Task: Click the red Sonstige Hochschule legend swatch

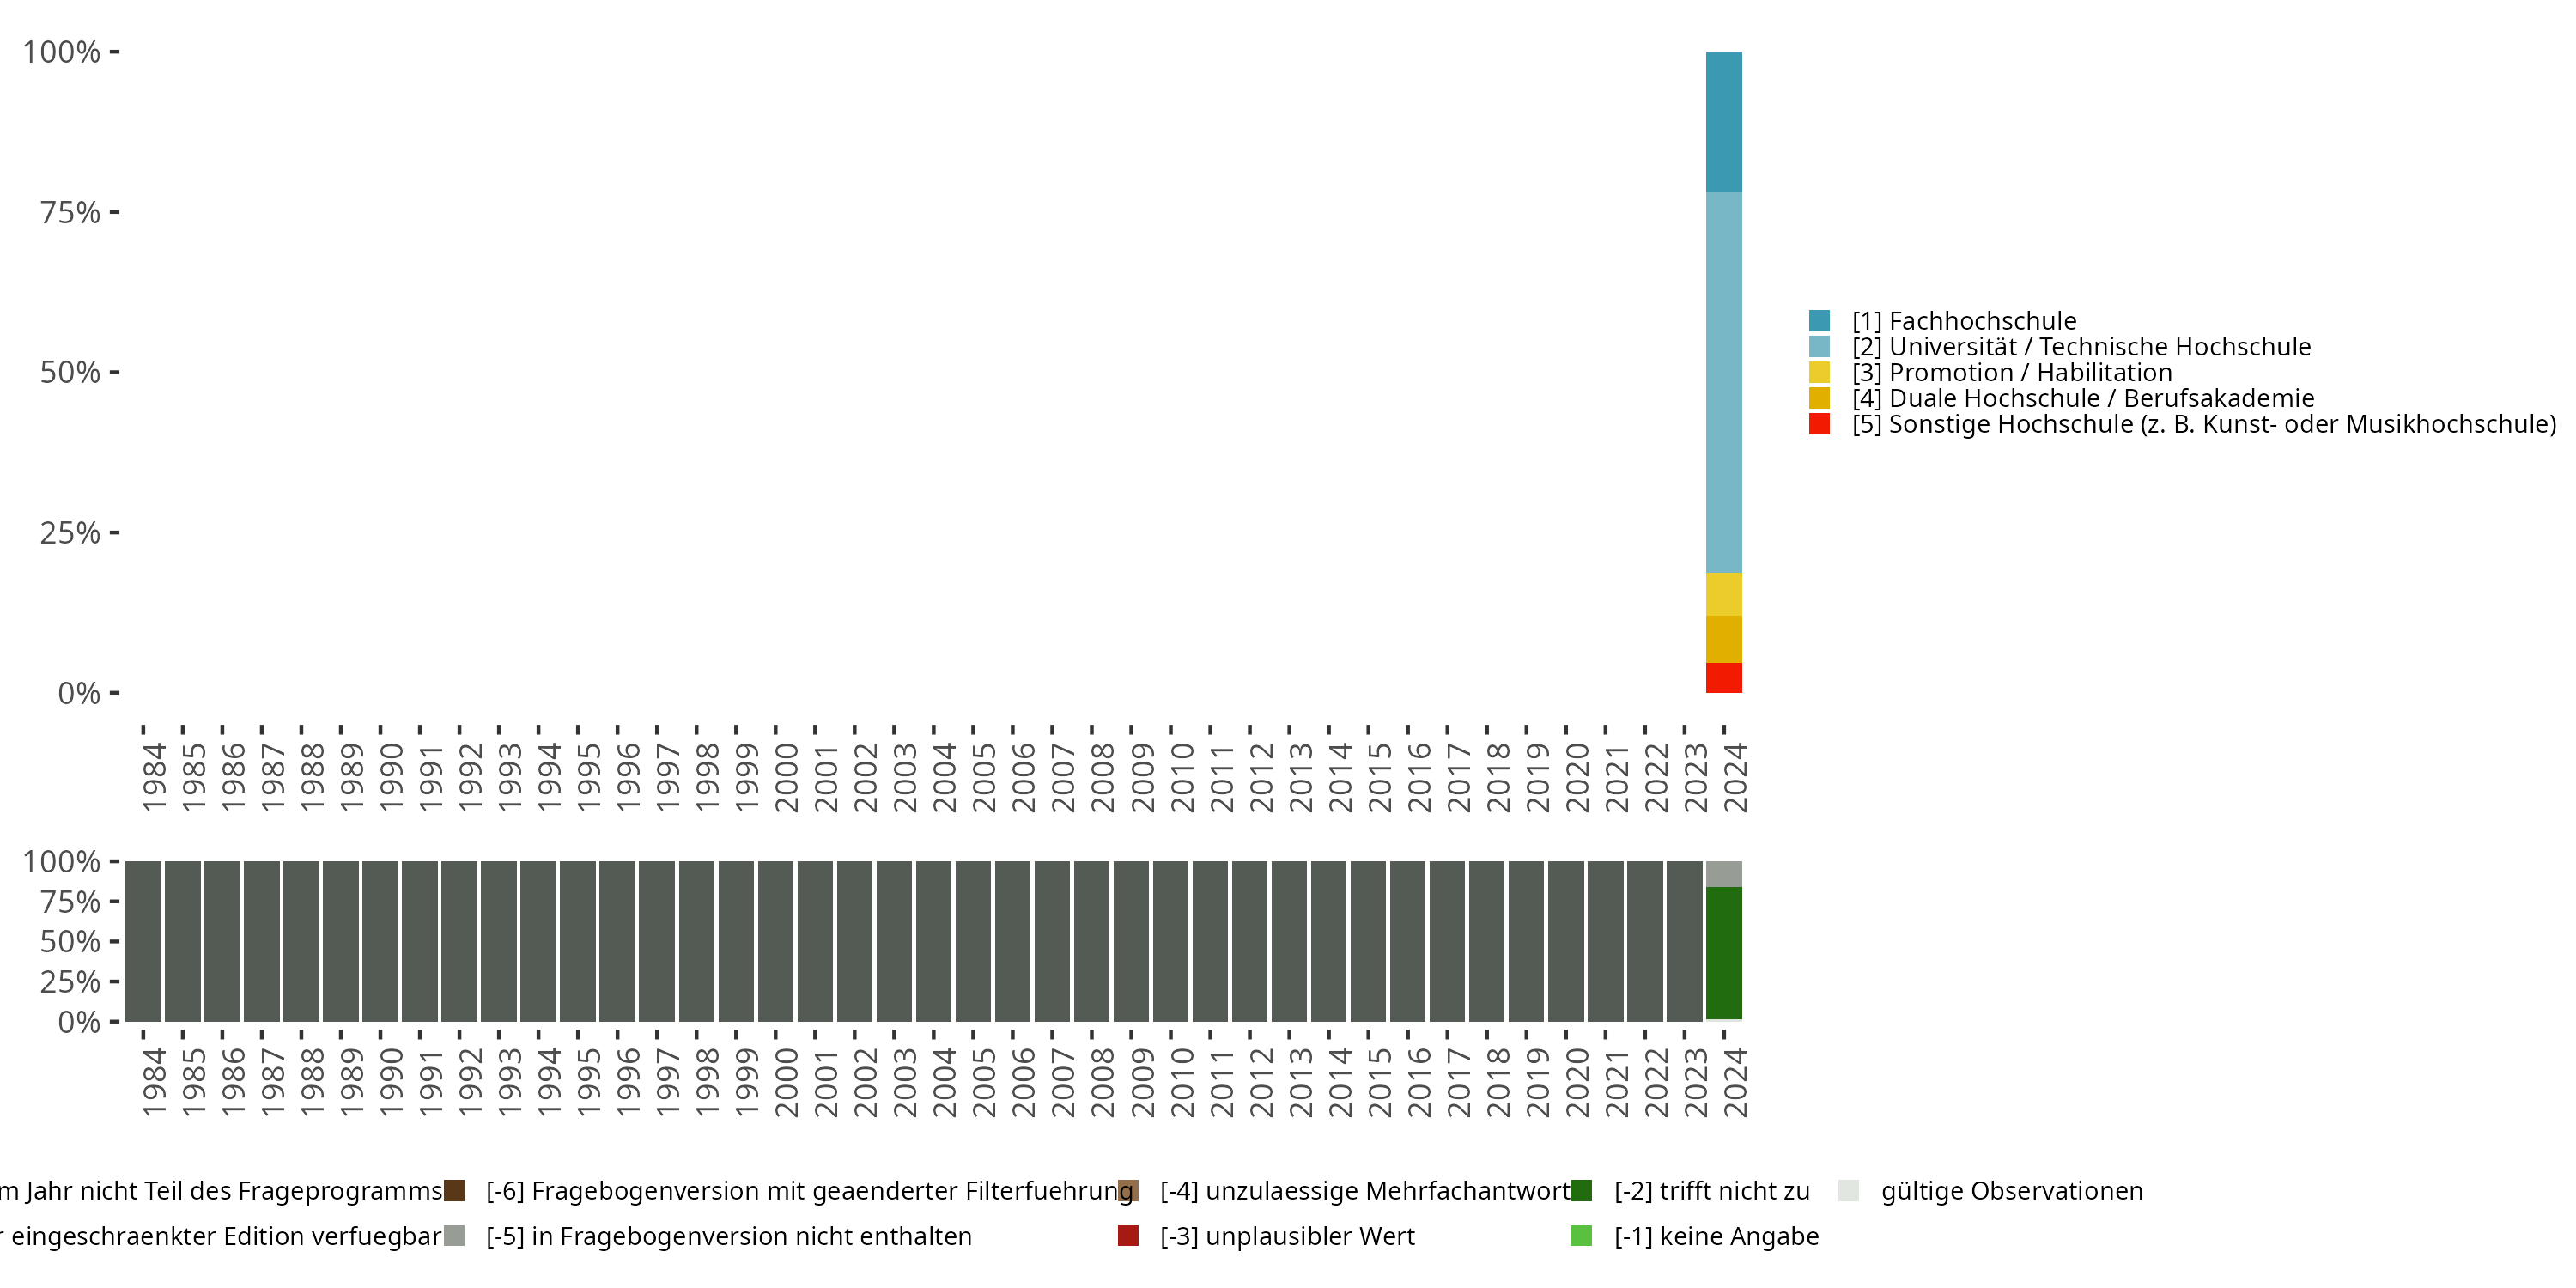Action: [x=1819, y=424]
